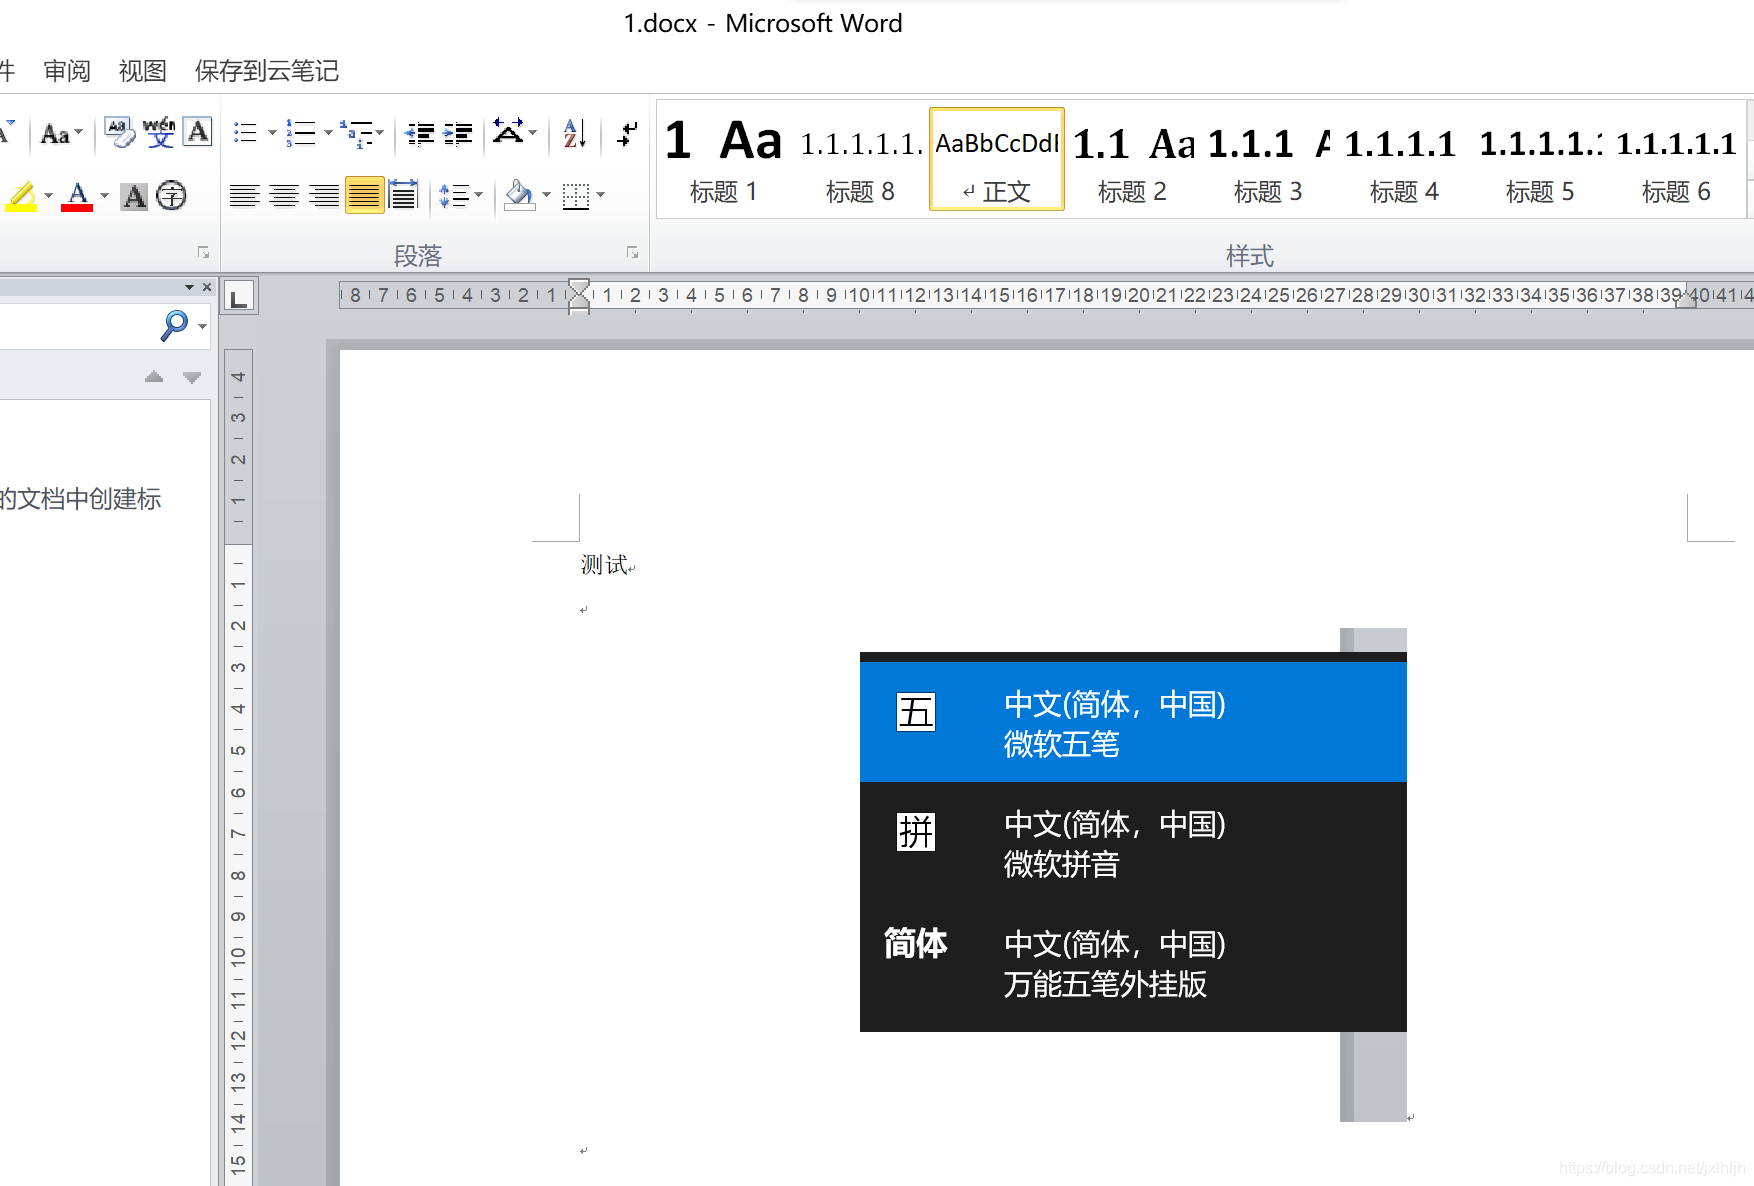Click the Asian layout text scaling icon

point(508,133)
